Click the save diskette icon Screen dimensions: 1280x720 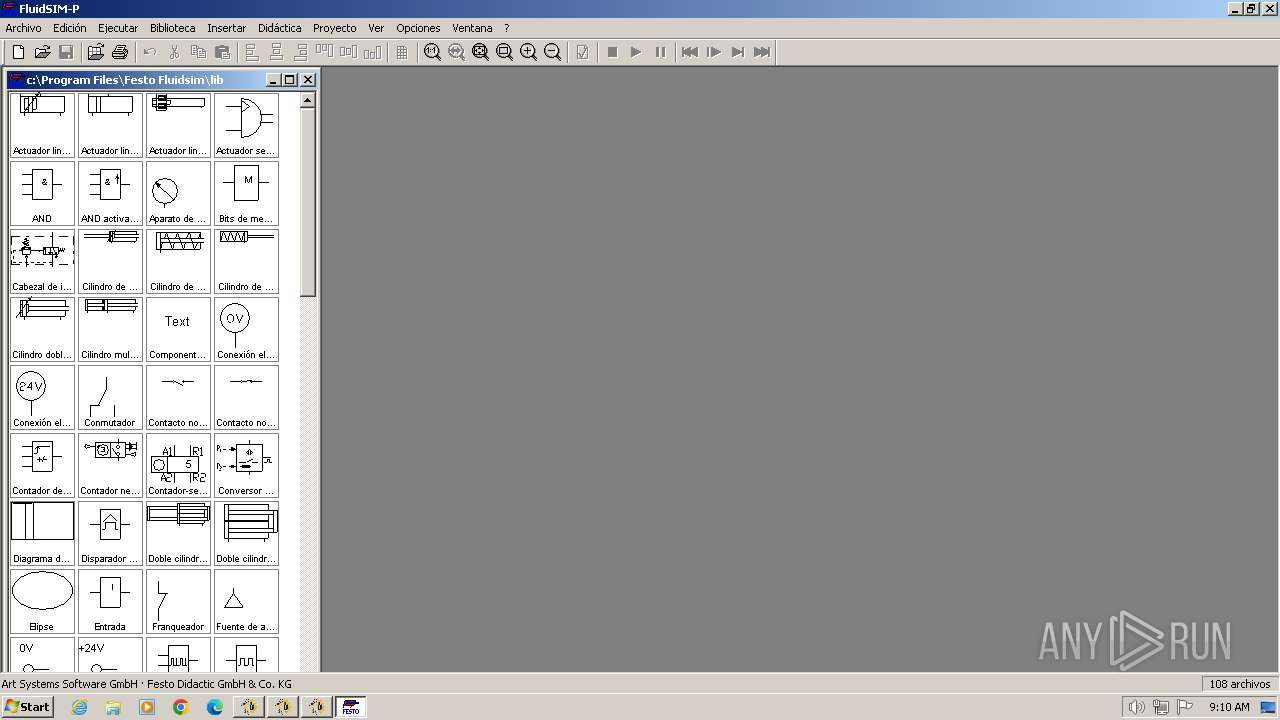pos(66,52)
